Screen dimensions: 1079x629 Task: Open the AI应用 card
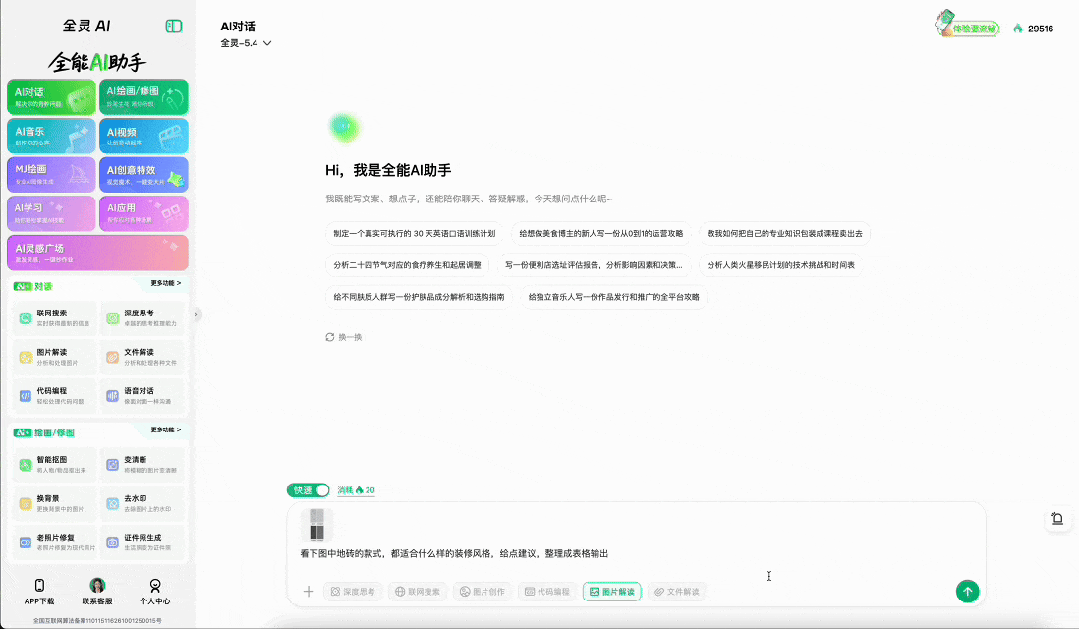144,213
